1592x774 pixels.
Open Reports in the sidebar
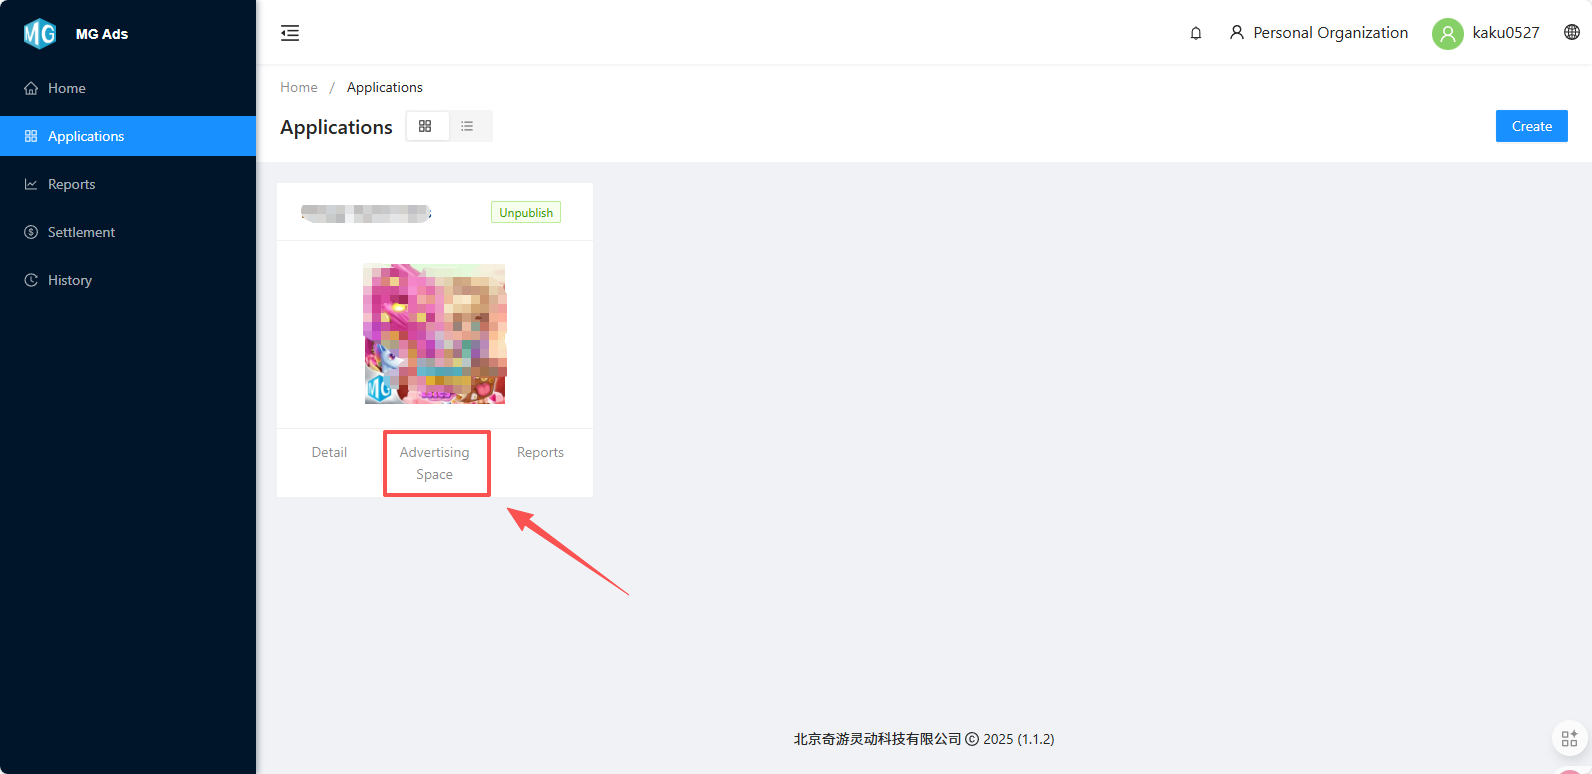point(72,184)
